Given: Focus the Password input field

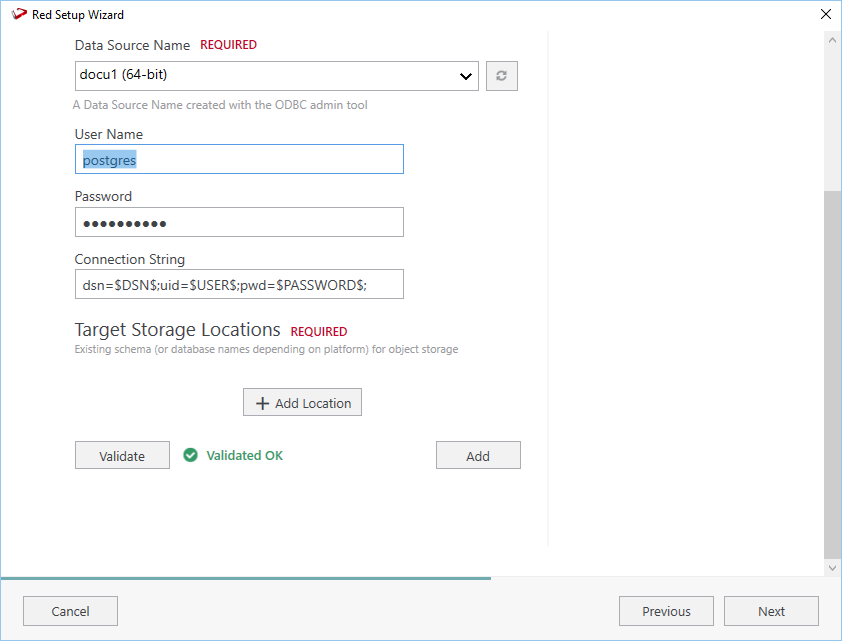Looking at the screenshot, I should click(239, 222).
